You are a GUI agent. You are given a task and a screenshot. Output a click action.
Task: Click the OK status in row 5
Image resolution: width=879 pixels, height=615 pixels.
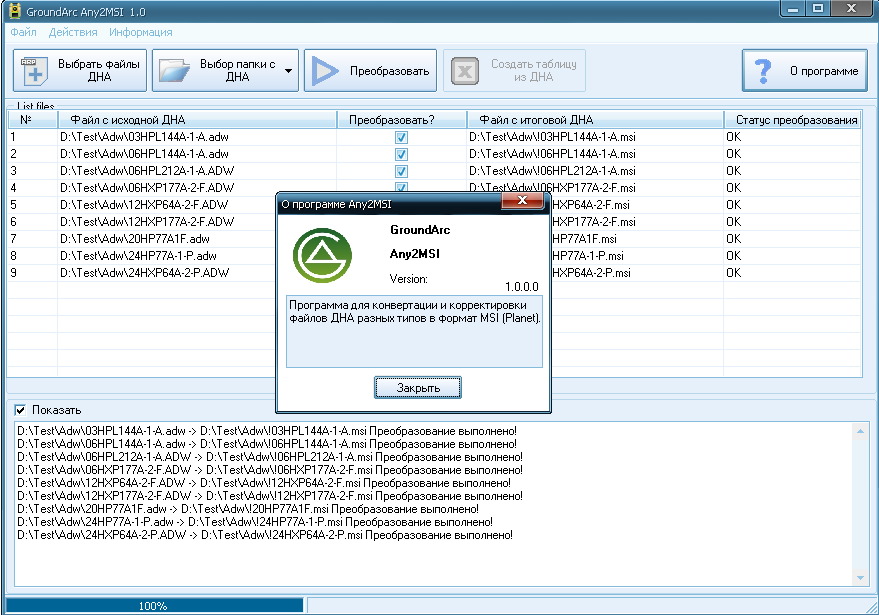coord(733,205)
